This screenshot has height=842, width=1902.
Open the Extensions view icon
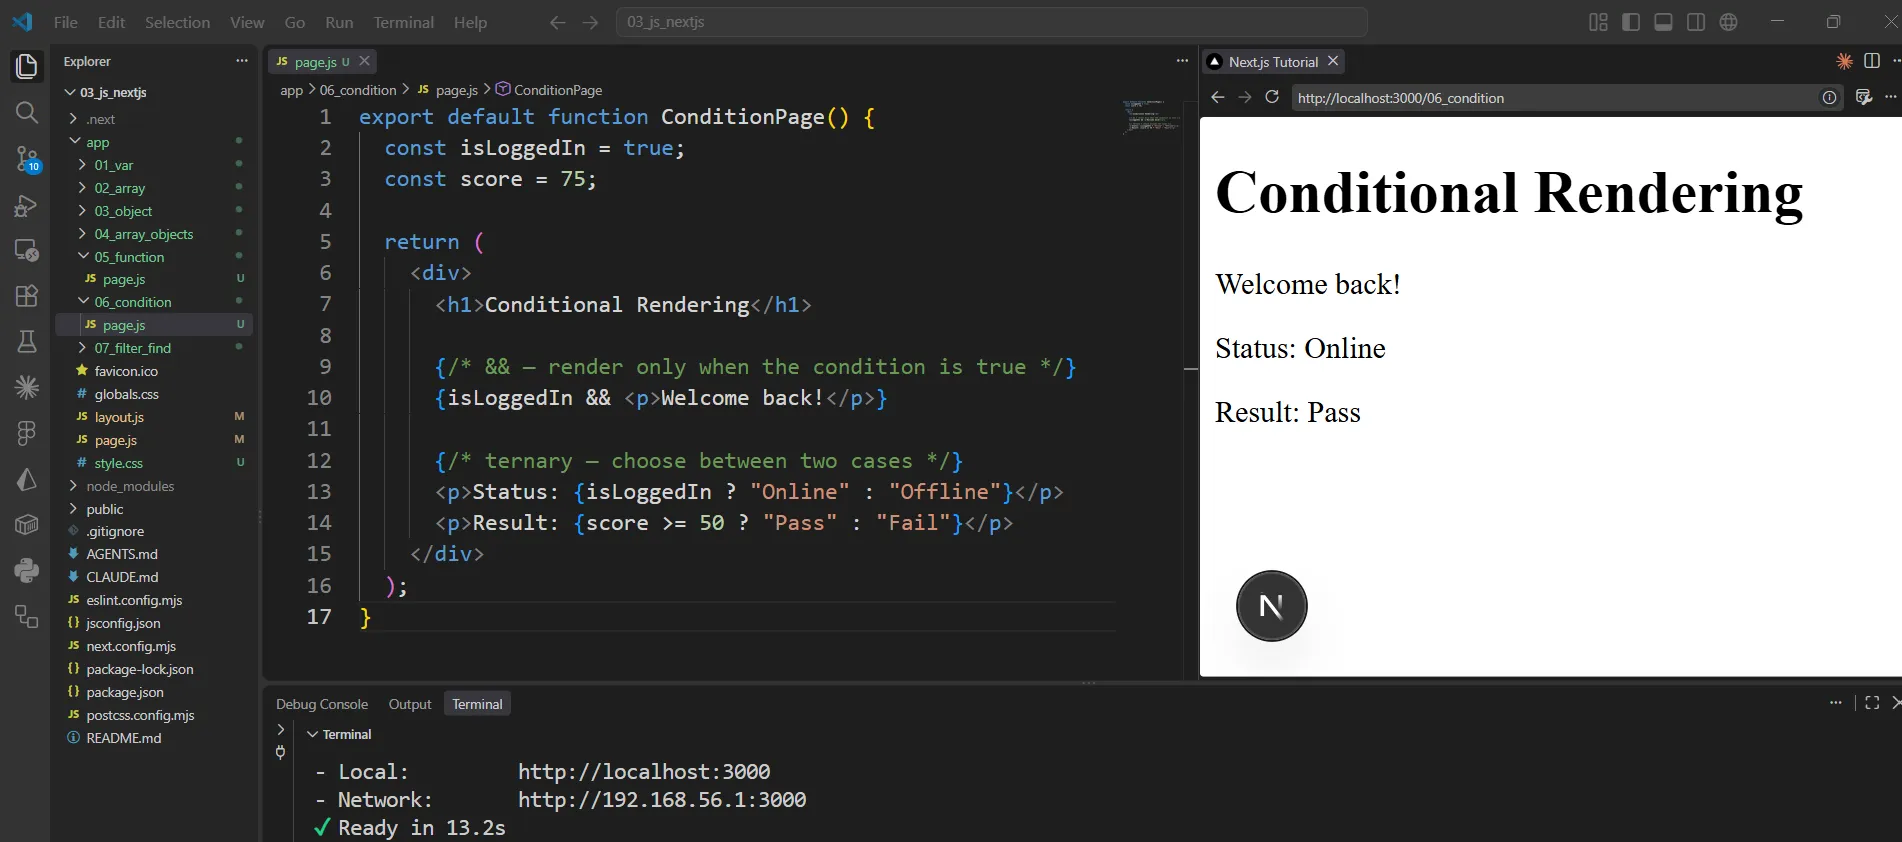27,296
